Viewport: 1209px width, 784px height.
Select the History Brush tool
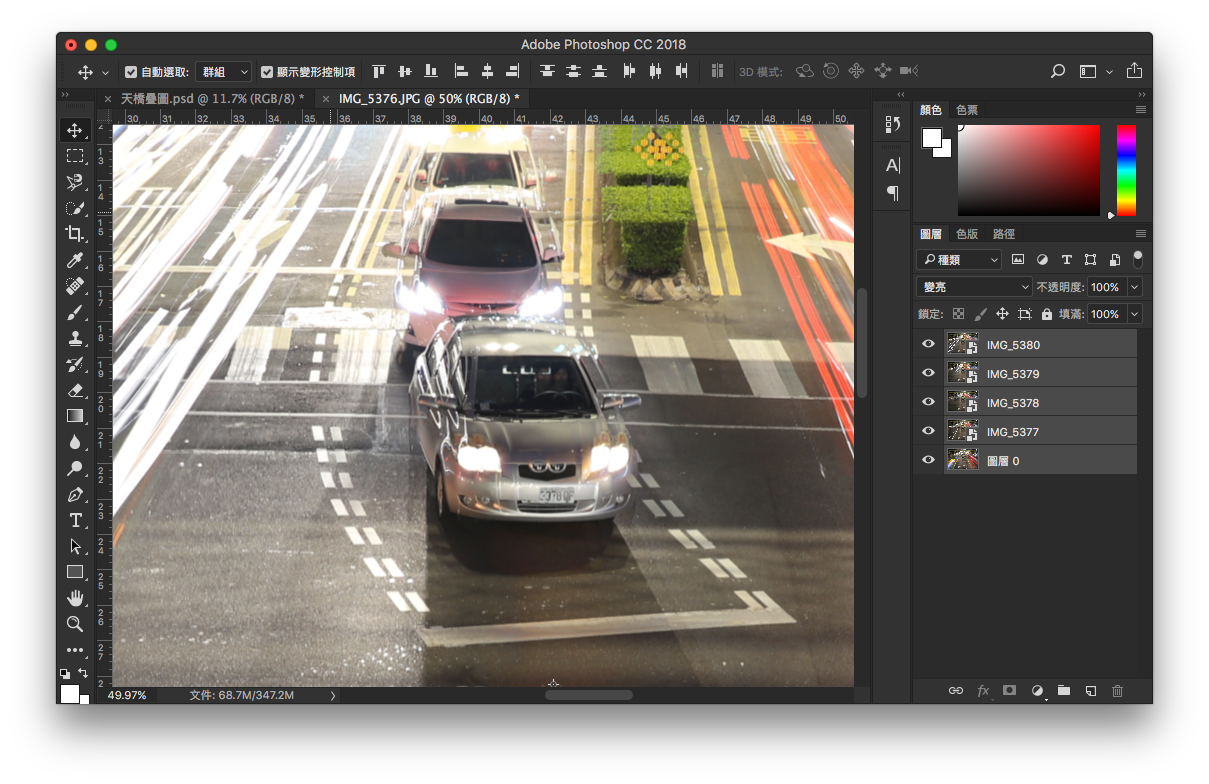[x=75, y=364]
